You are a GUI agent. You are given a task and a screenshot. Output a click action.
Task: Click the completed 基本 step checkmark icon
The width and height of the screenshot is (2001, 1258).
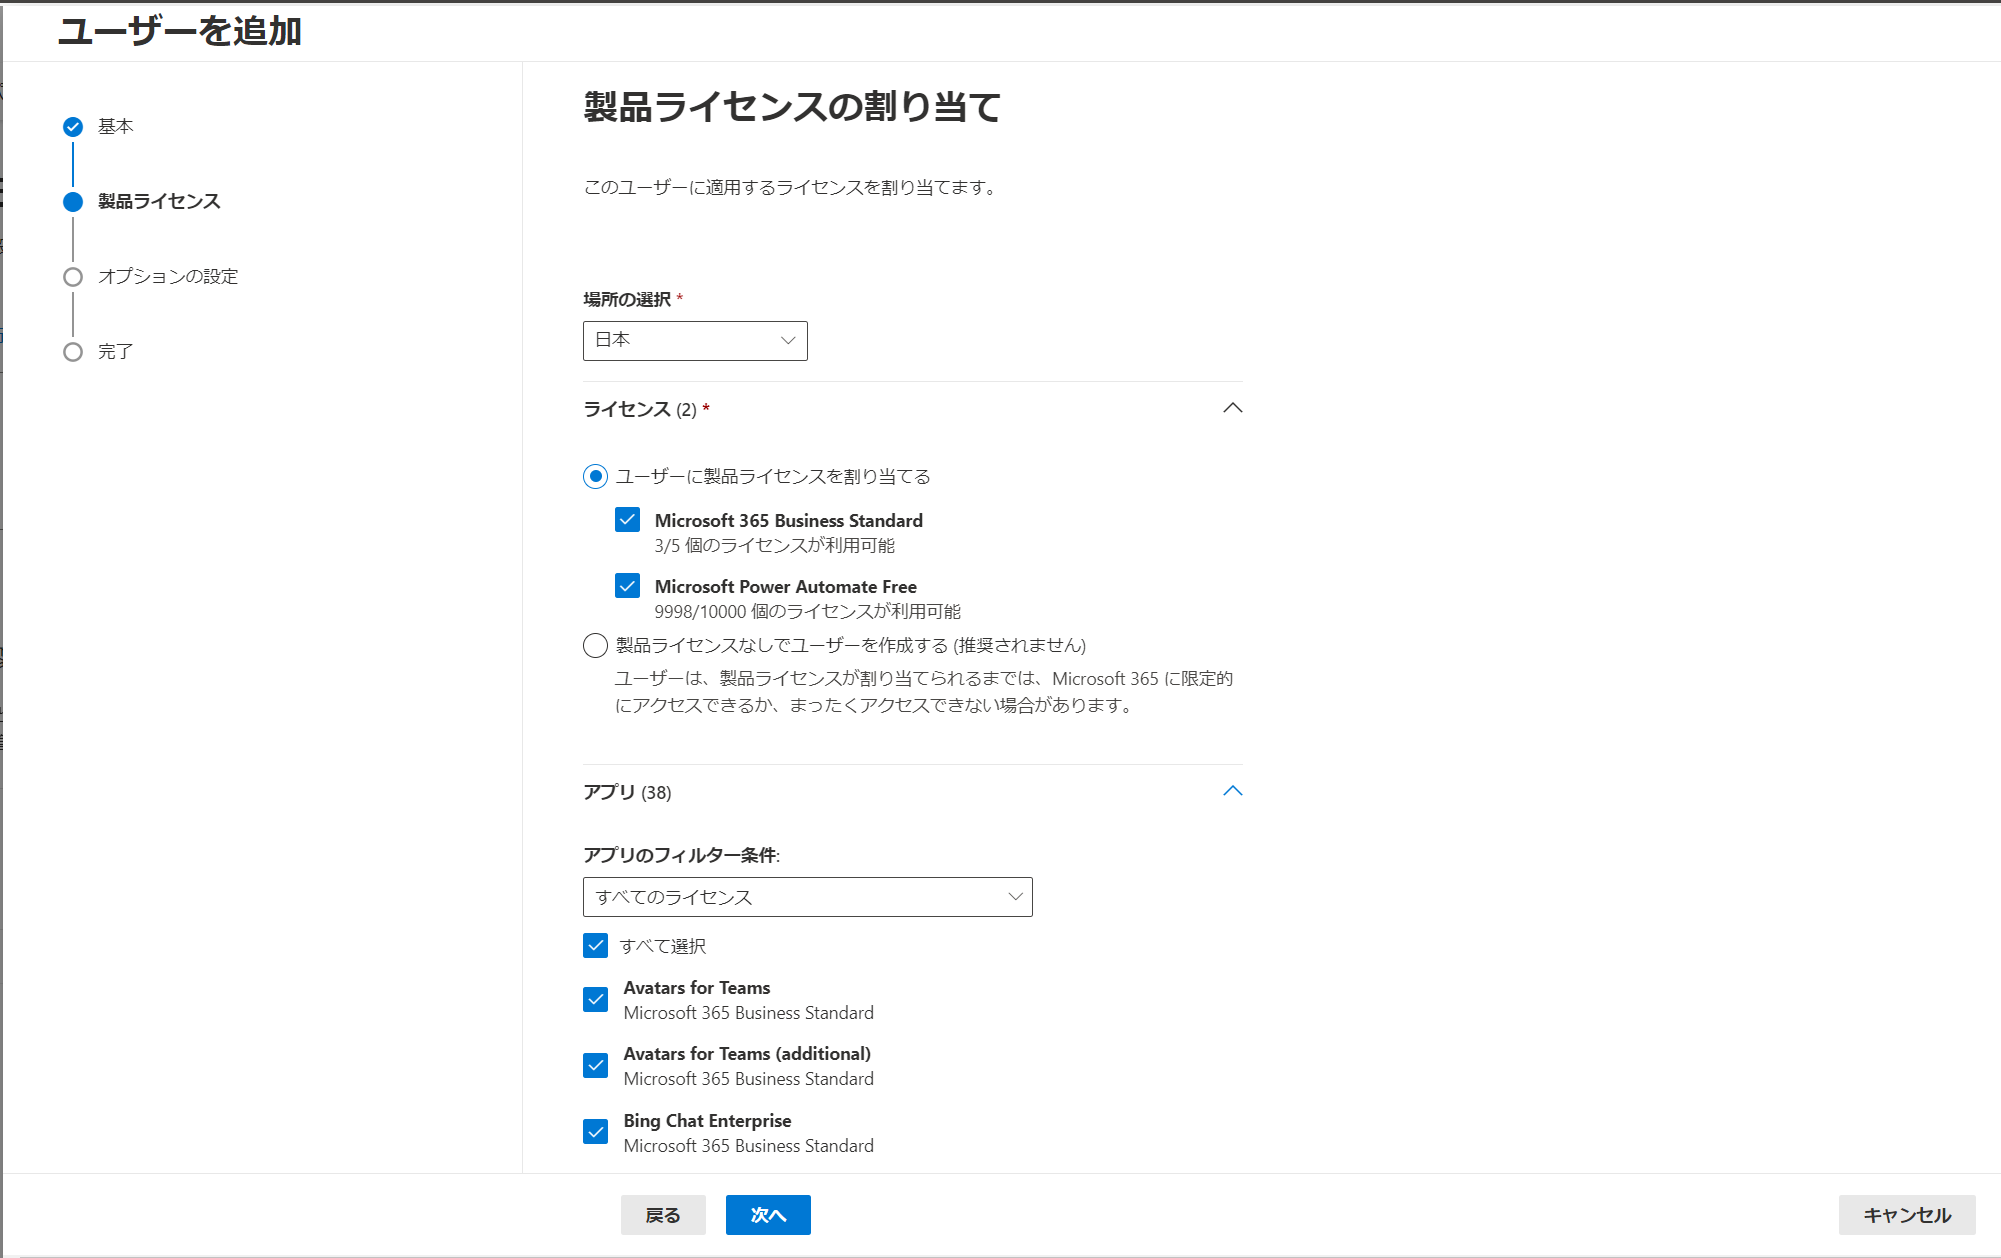73,127
